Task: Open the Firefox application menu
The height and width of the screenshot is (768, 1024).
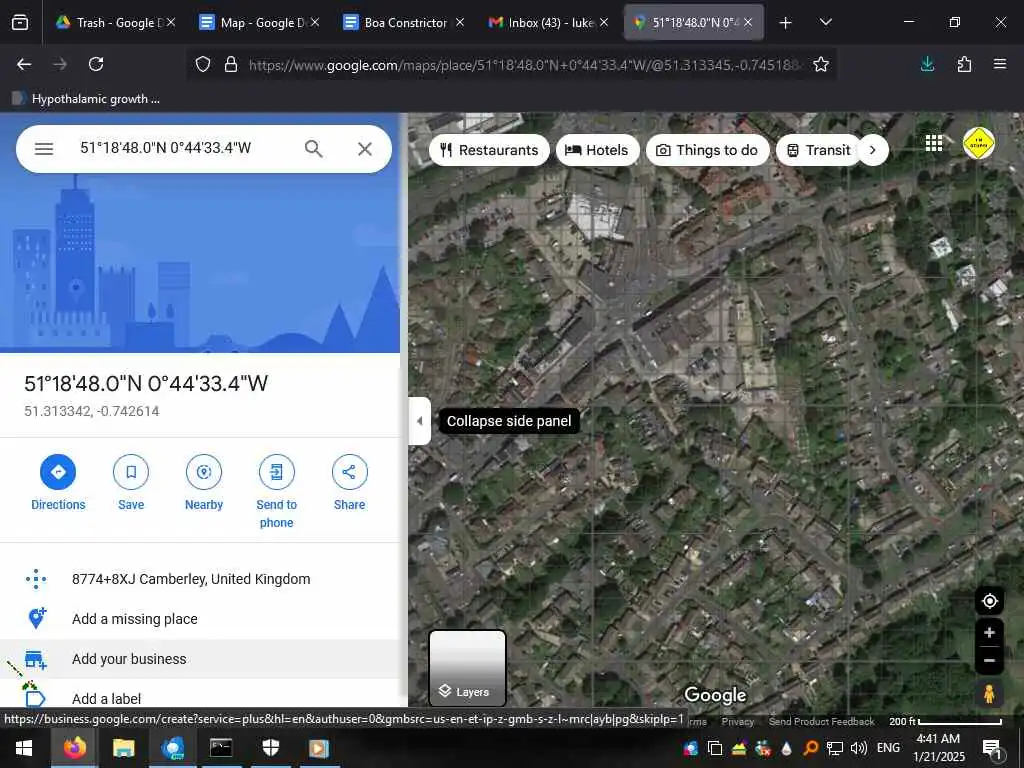Action: 1000,64
